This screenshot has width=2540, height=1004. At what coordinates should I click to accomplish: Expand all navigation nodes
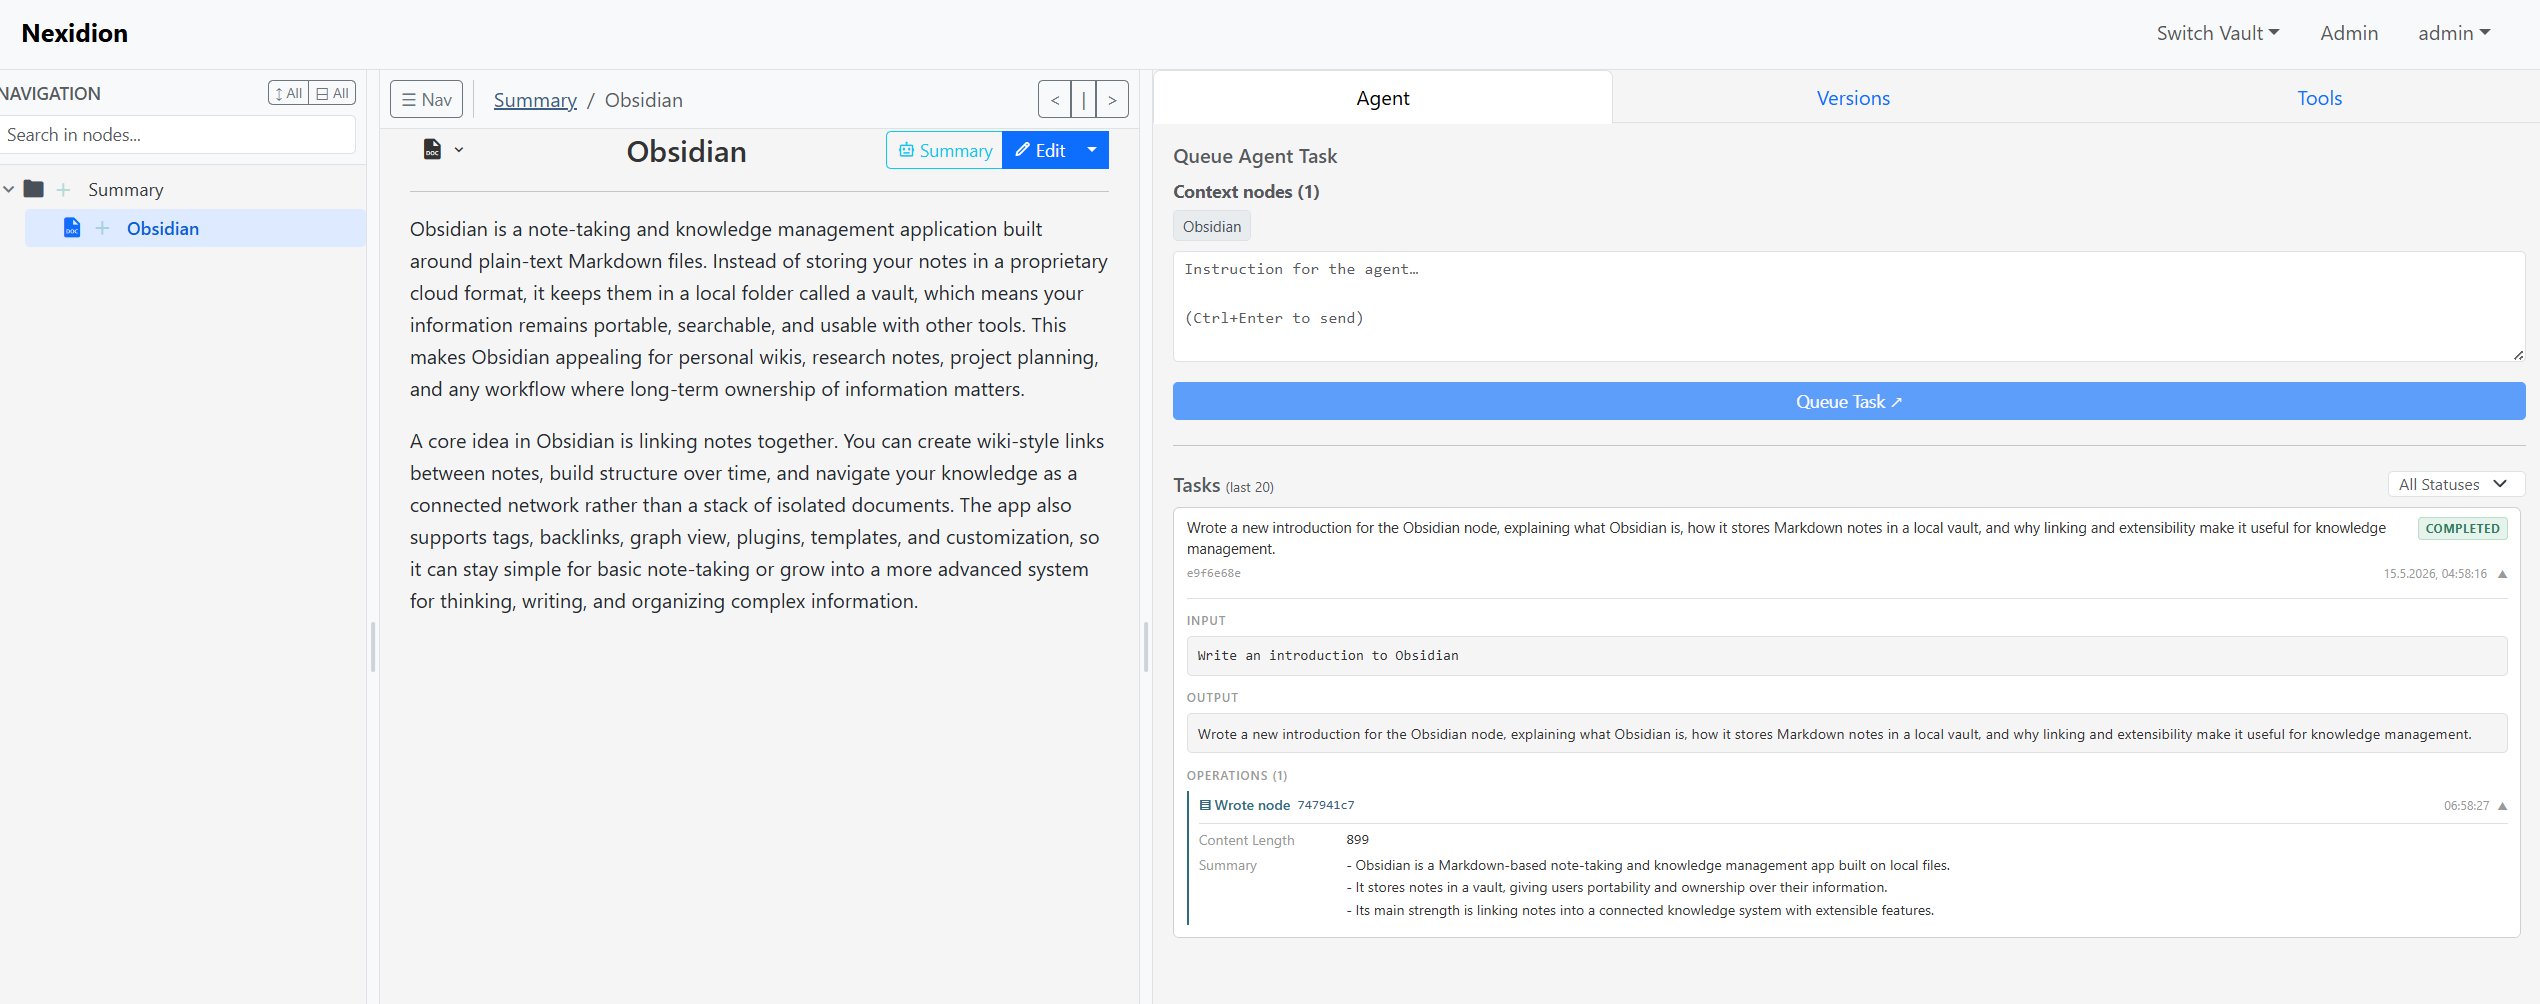click(x=289, y=93)
